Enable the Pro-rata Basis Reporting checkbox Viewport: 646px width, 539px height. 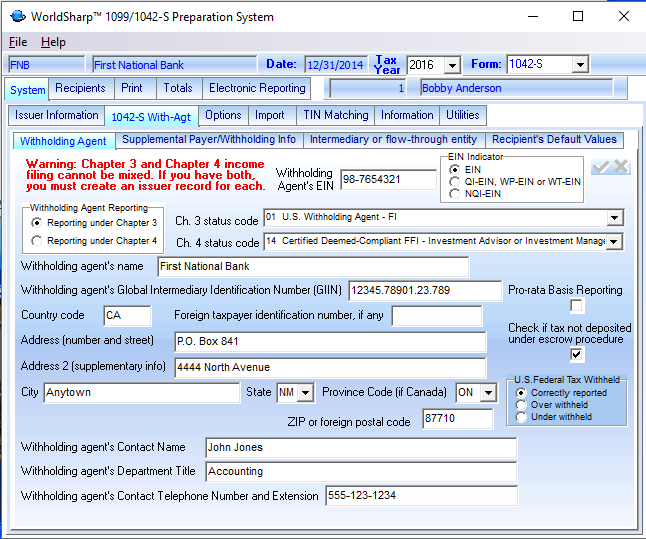pos(576,306)
